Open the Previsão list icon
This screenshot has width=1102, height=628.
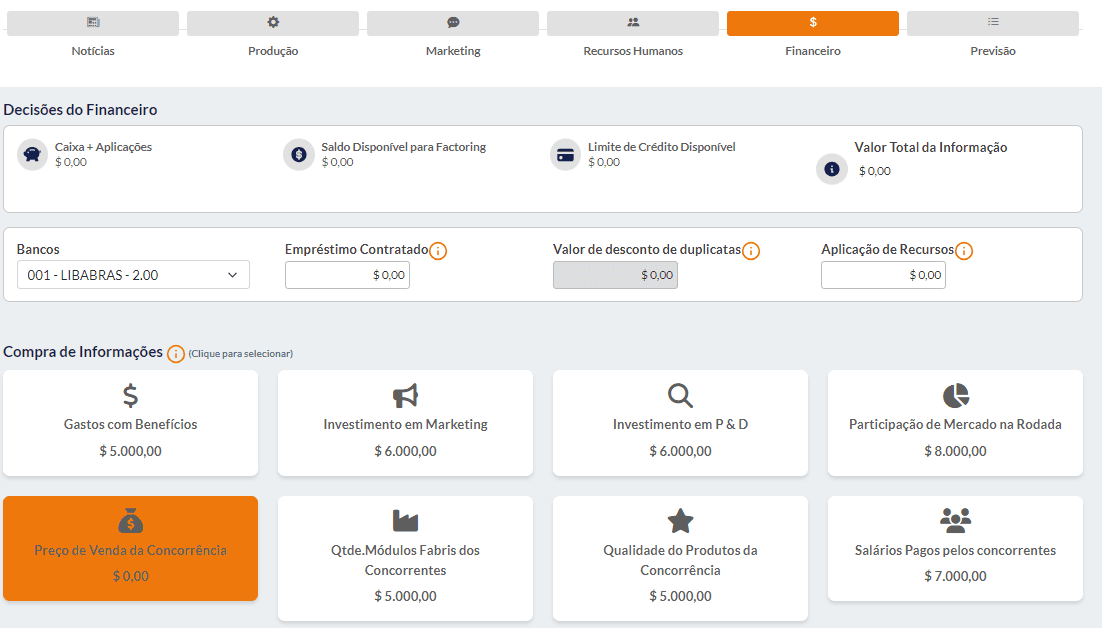click(992, 22)
